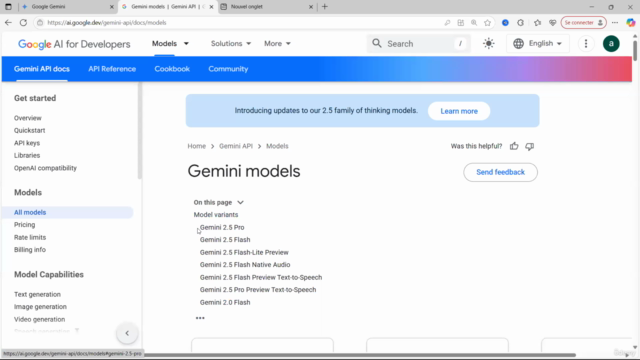The width and height of the screenshot is (640, 360).
Task: Open the Cookbook tab
Action: pos(172,69)
